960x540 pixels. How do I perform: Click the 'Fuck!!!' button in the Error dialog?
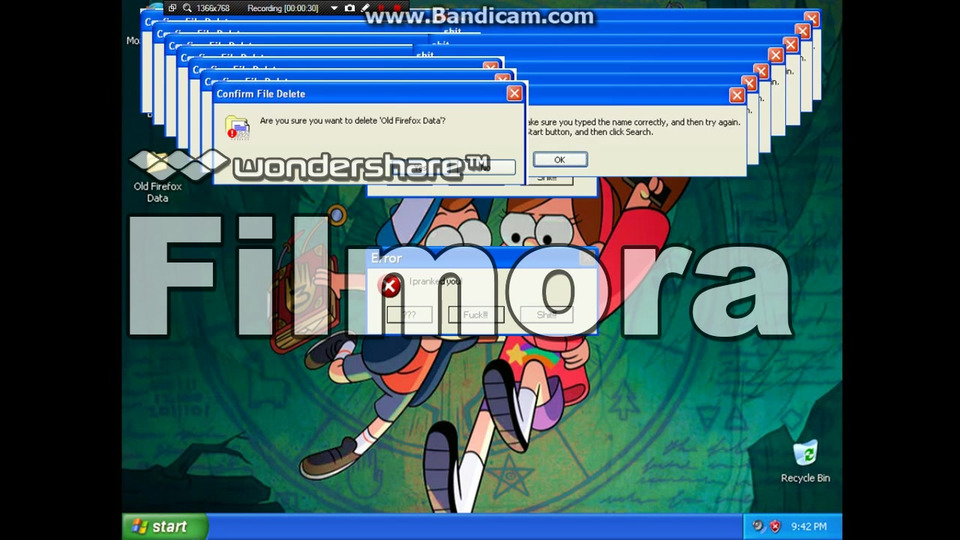tap(476, 315)
